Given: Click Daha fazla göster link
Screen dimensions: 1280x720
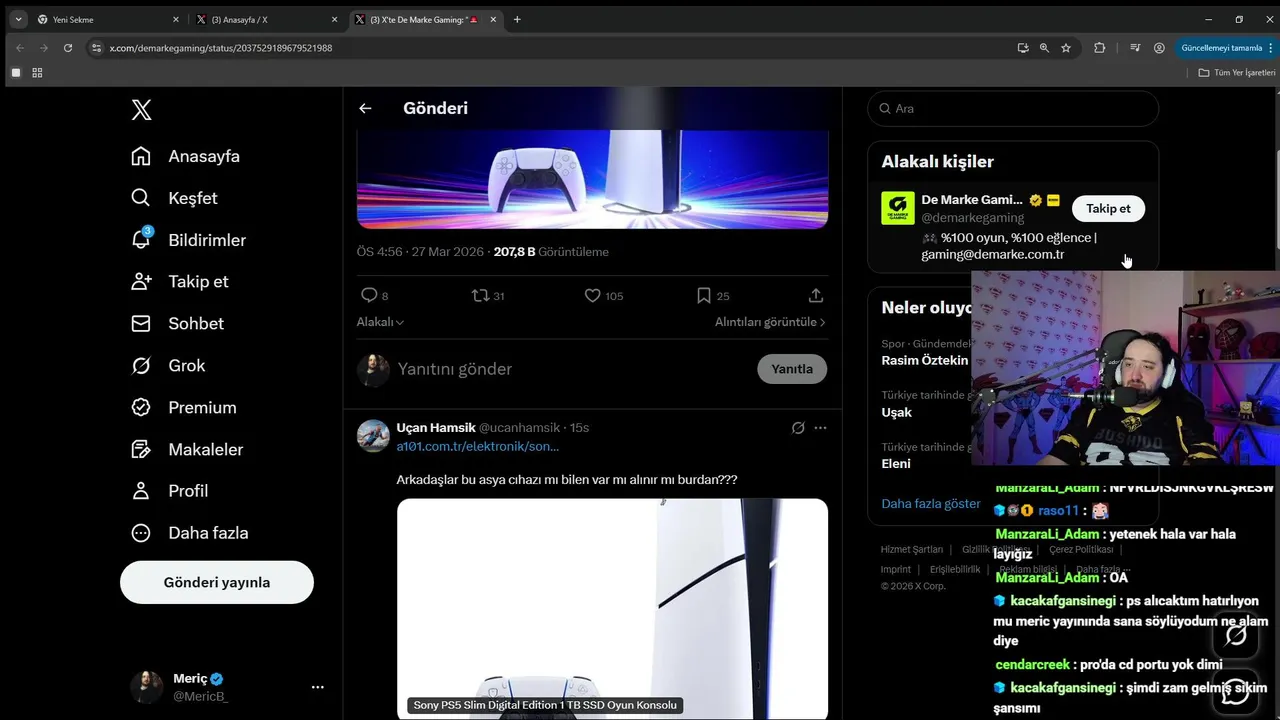Looking at the screenshot, I should click(931, 504).
